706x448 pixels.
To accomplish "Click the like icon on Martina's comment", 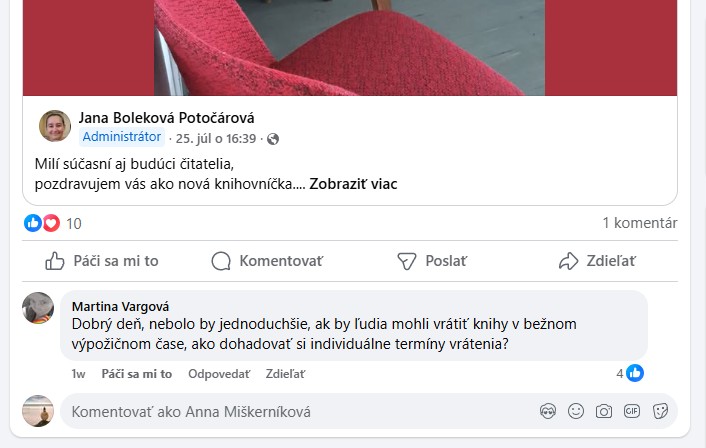I will coord(635,373).
